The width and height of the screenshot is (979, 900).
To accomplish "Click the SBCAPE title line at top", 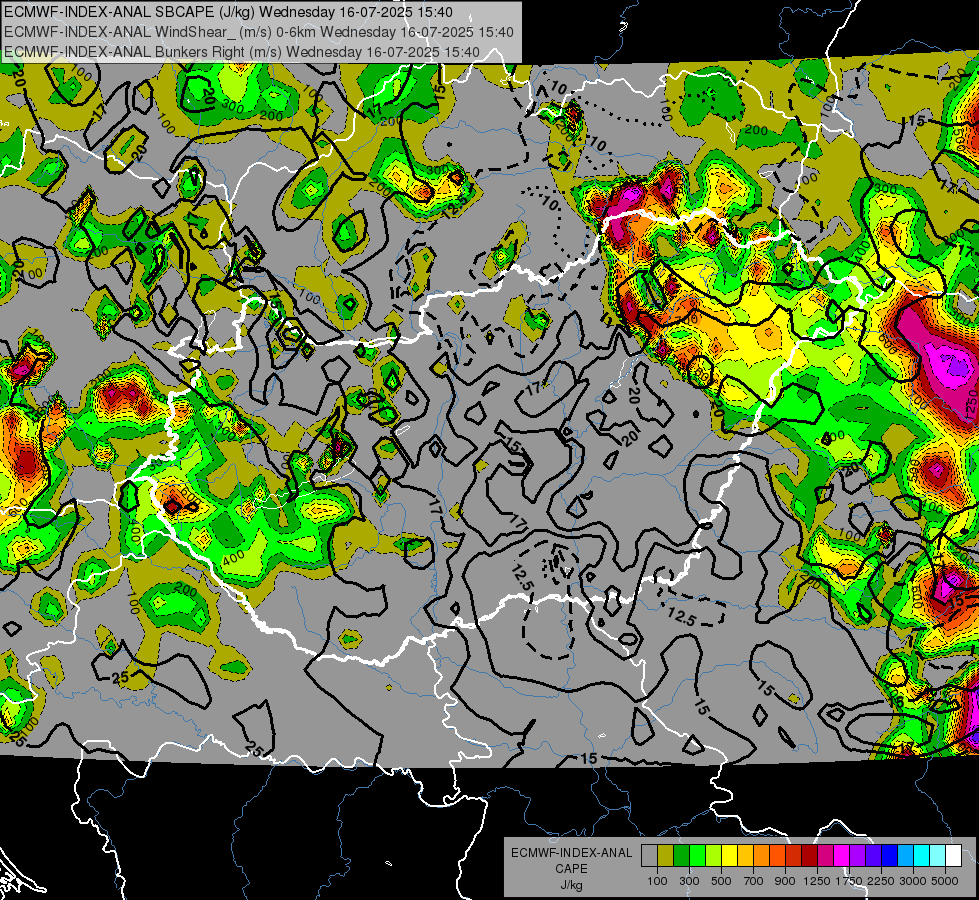I will 229,12.
